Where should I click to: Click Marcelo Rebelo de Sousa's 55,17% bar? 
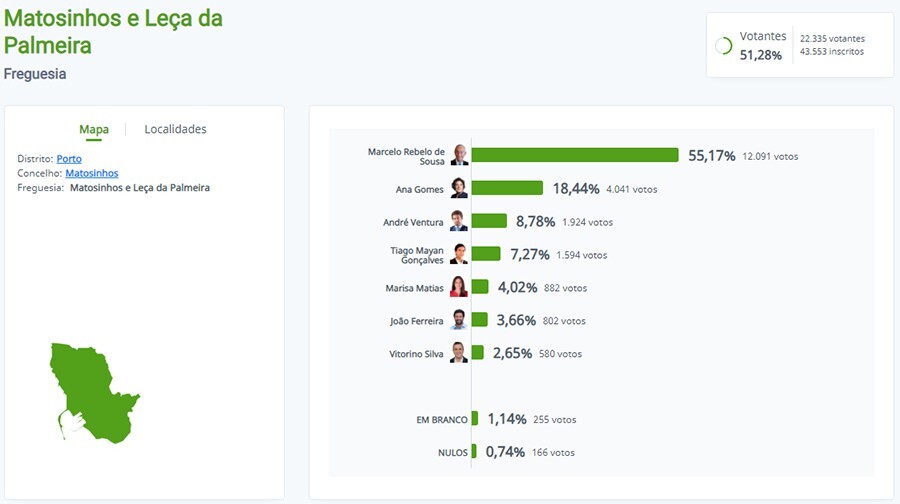575,155
